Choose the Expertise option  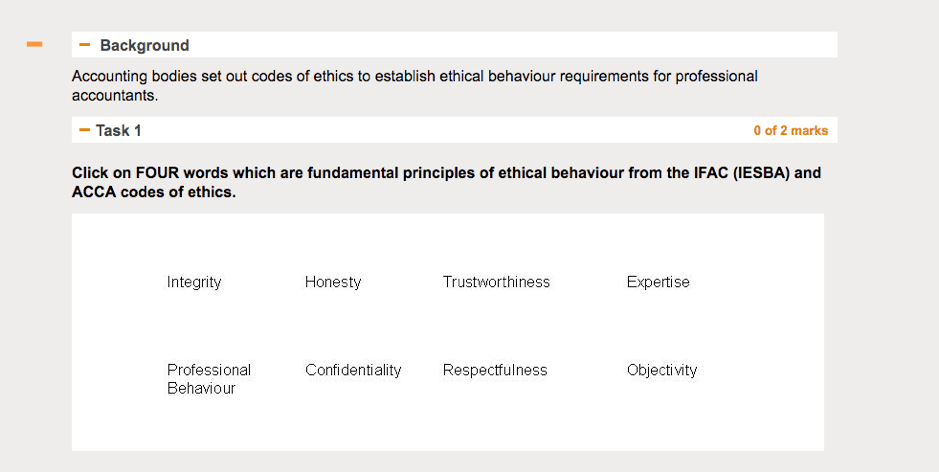point(658,282)
